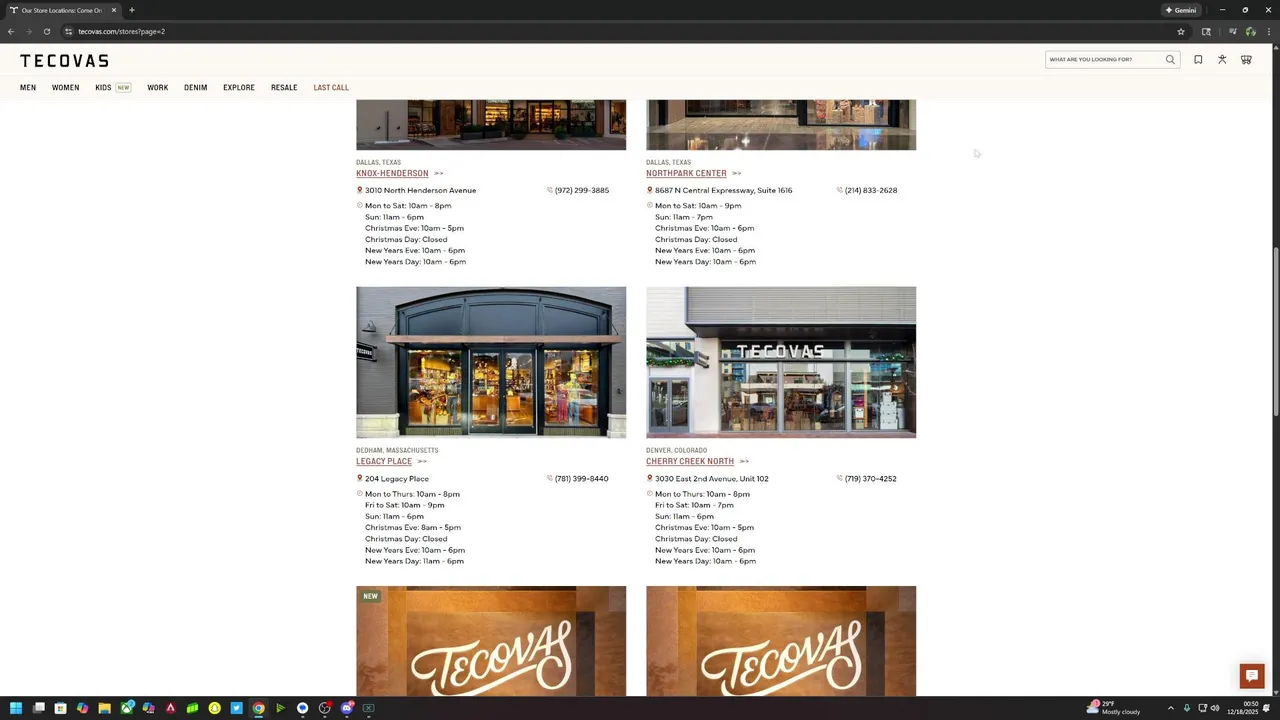Image resolution: width=1280 pixels, height=720 pixels.
Task: Click the TECOVAS logo in the site header
Action: 64,61
